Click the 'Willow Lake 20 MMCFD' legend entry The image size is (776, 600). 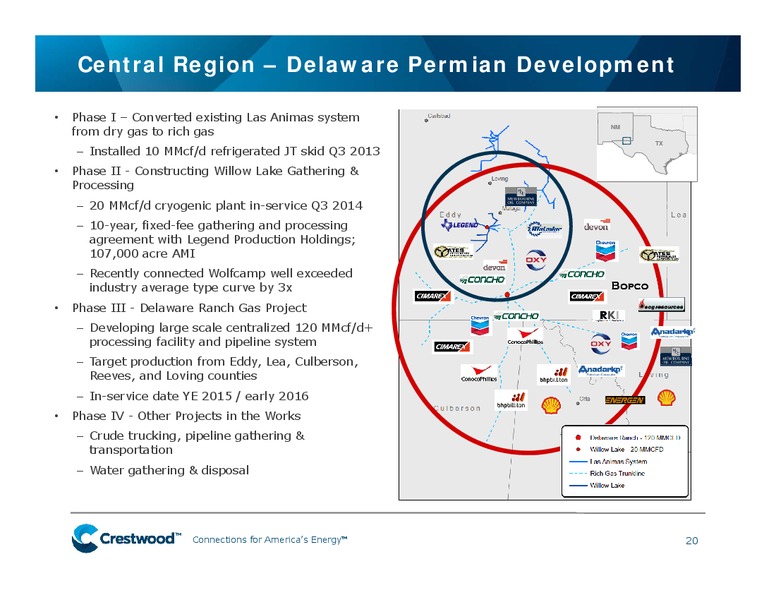619,450
